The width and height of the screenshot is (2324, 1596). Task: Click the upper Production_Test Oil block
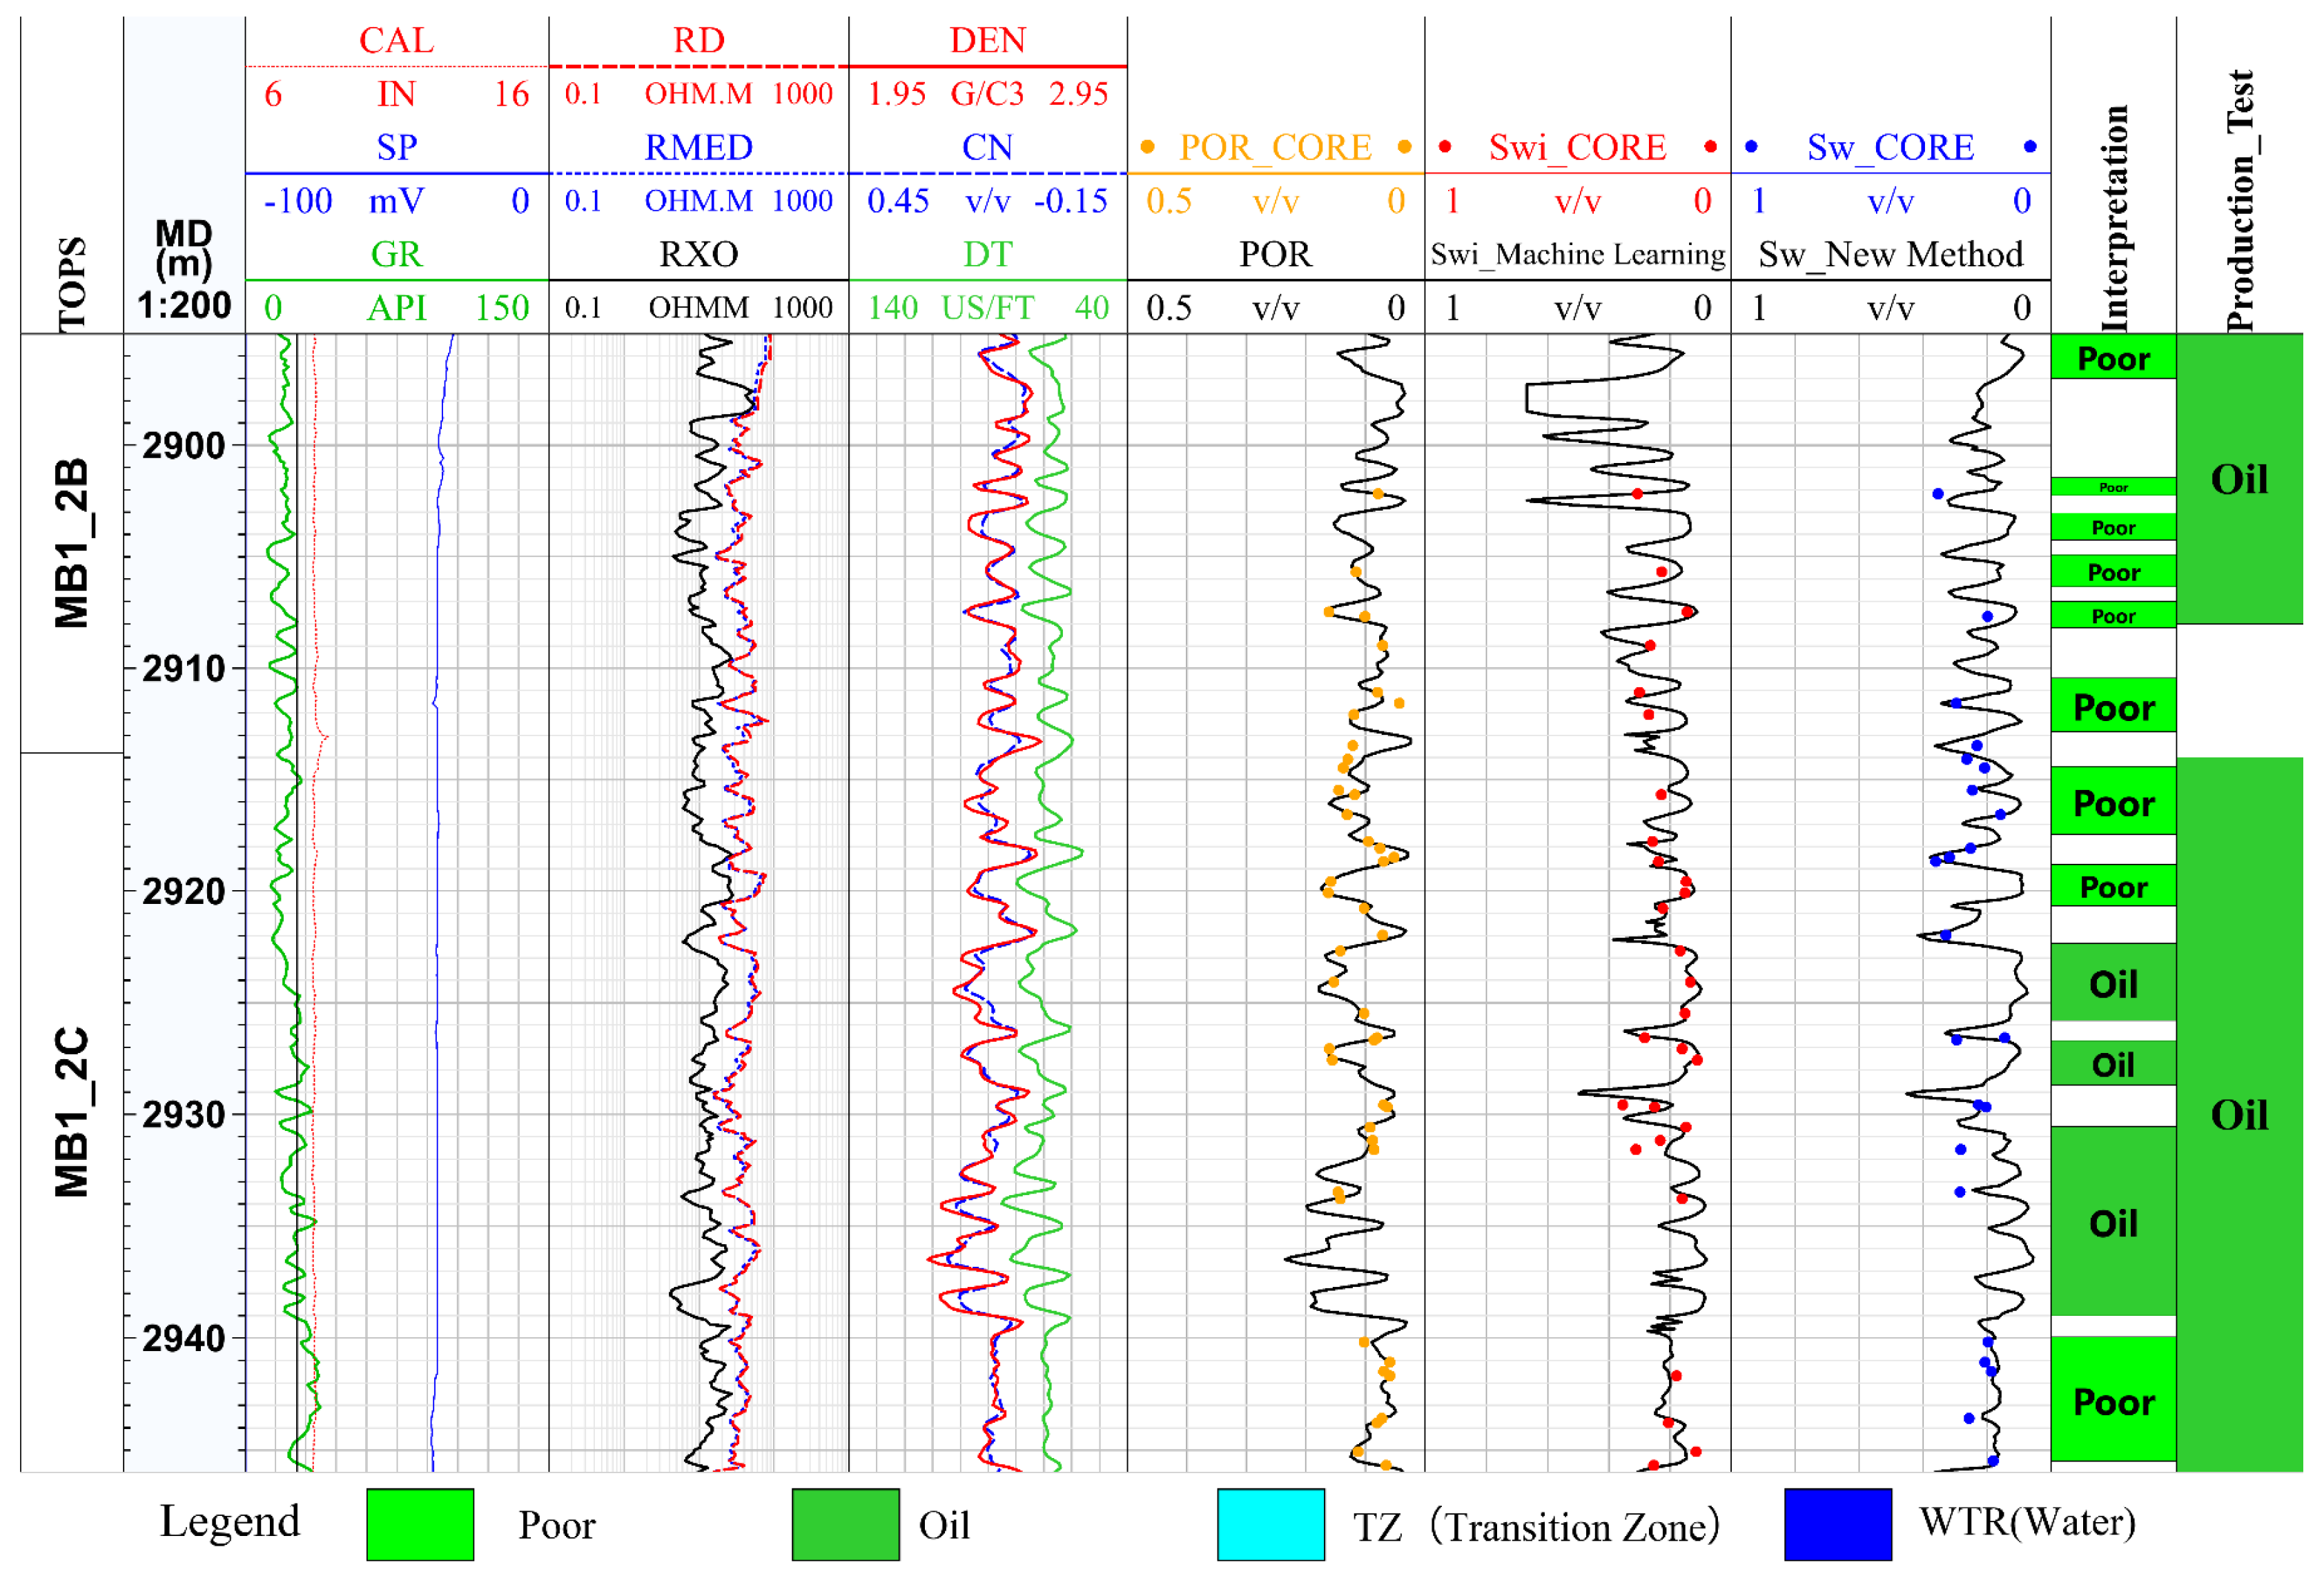tap(2239, 479)
